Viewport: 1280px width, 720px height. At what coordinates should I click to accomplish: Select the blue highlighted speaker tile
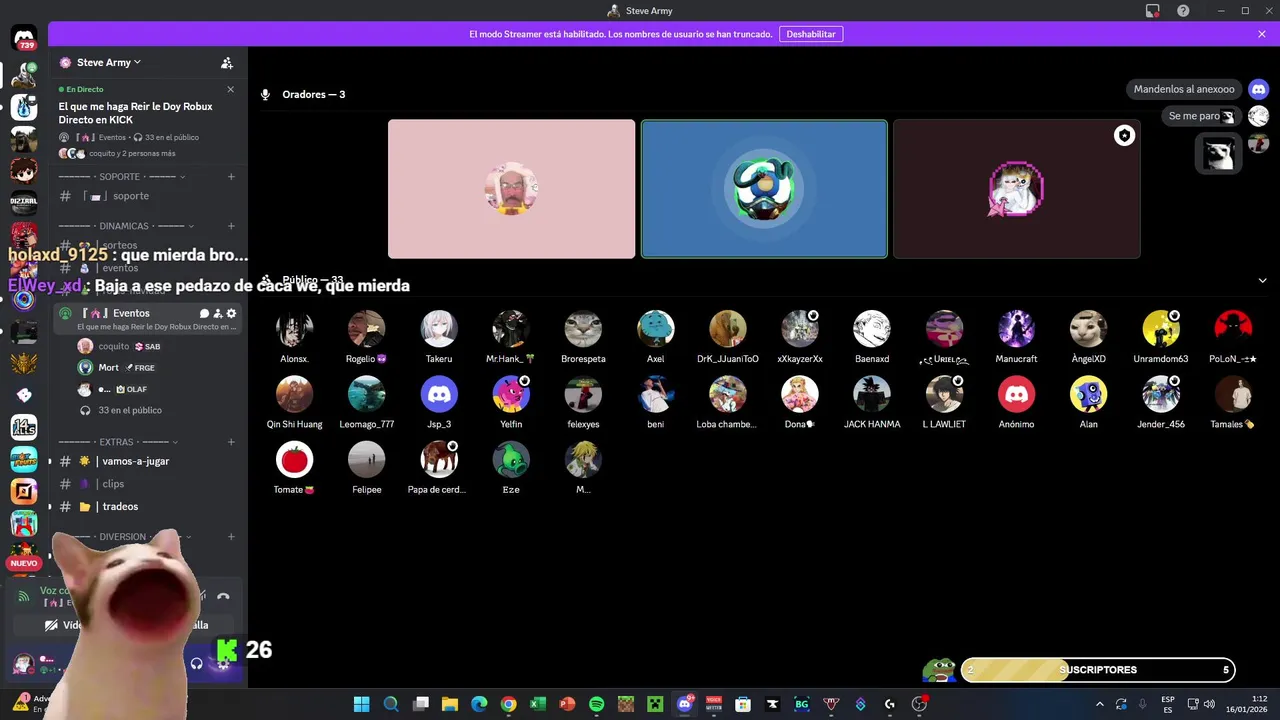(x=764, y=189)
